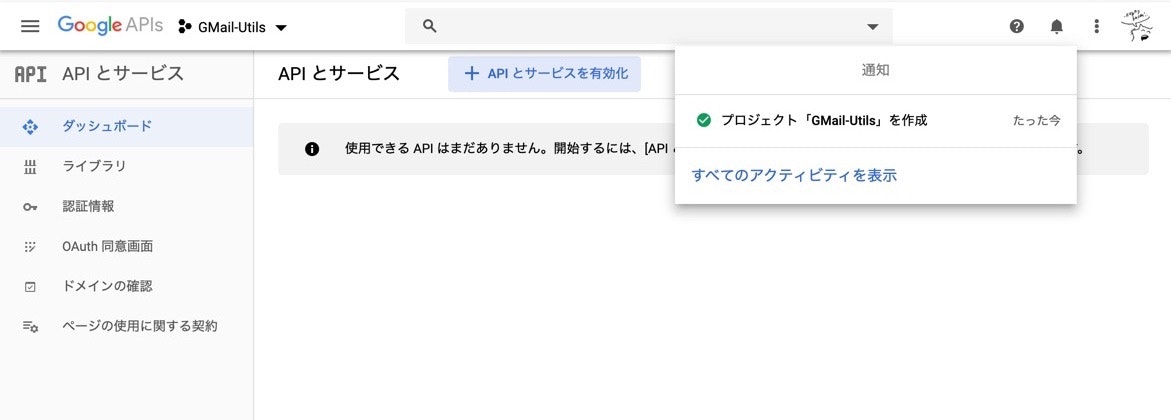Screen dimensions: 1171x420
Task: Open ライブラリ in the sidebar
Action: pos(126,166)
